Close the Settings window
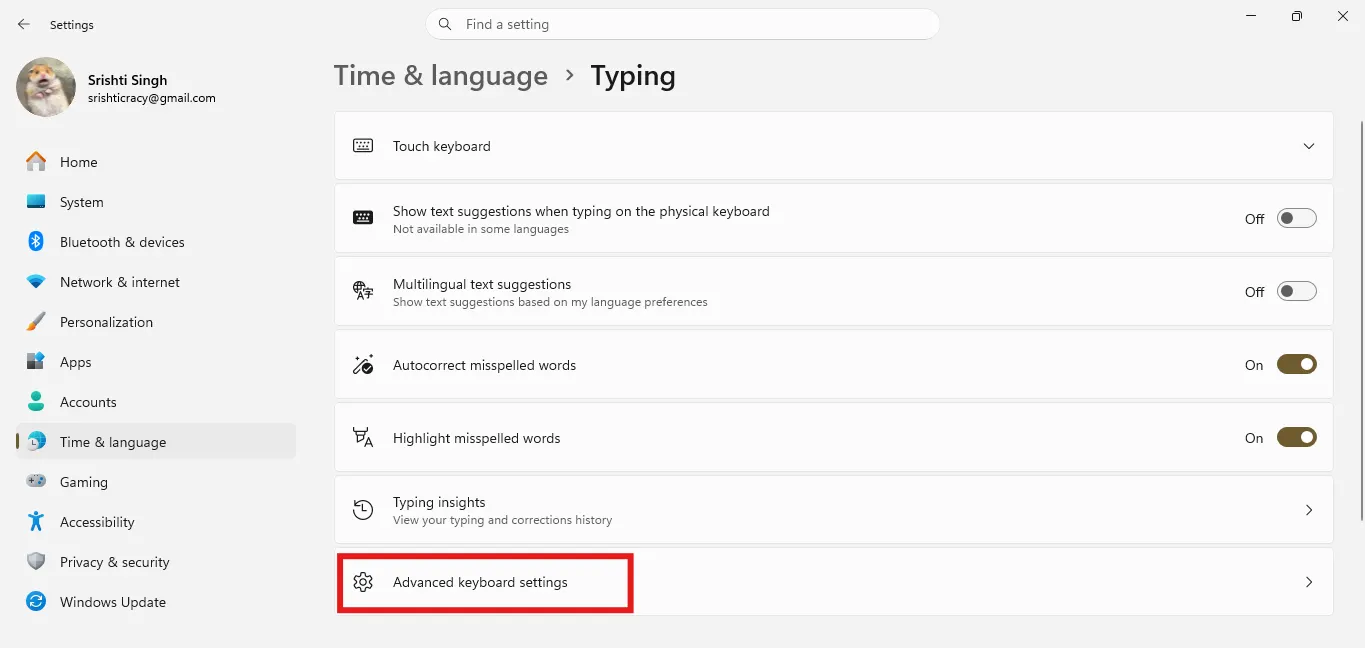Viewport: 1365px width, 648px height. (x=1343, y=16)
